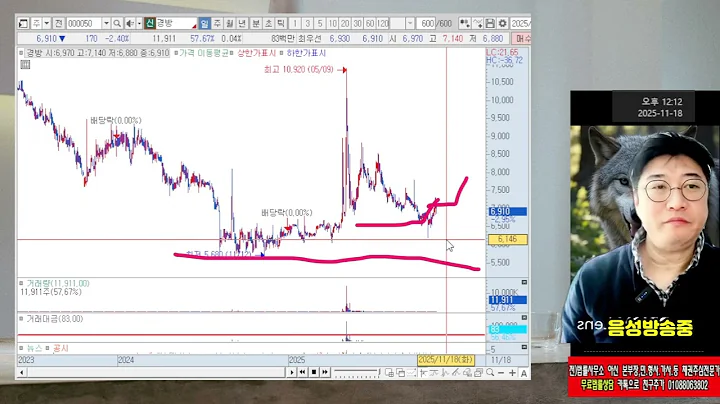Click the scroll left arrow on chart scrollbar
This screenshot has width=720, height=404.
[22, 372]
